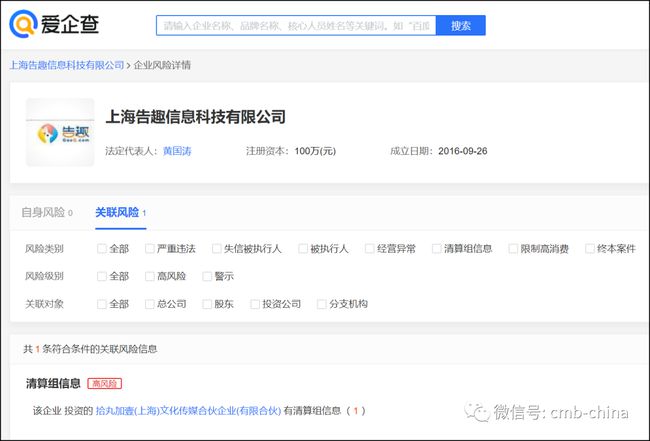Tick the 高风险 level checkbox
The width and height of the screenshot is (650, 441).
click(x=150, y=276)
